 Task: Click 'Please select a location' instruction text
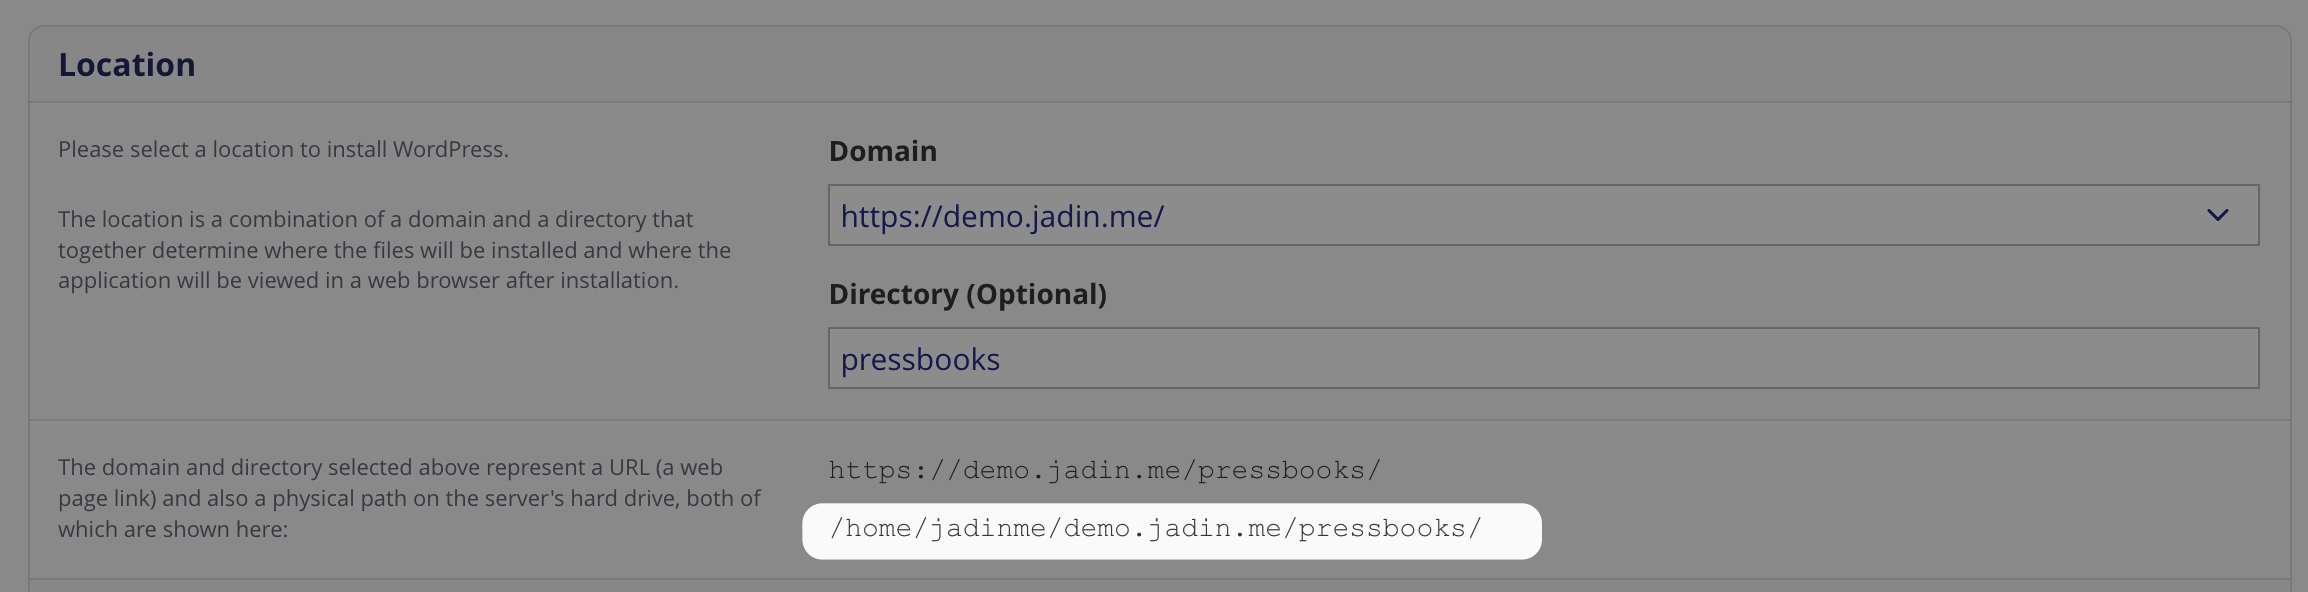(x=283, y=149)
